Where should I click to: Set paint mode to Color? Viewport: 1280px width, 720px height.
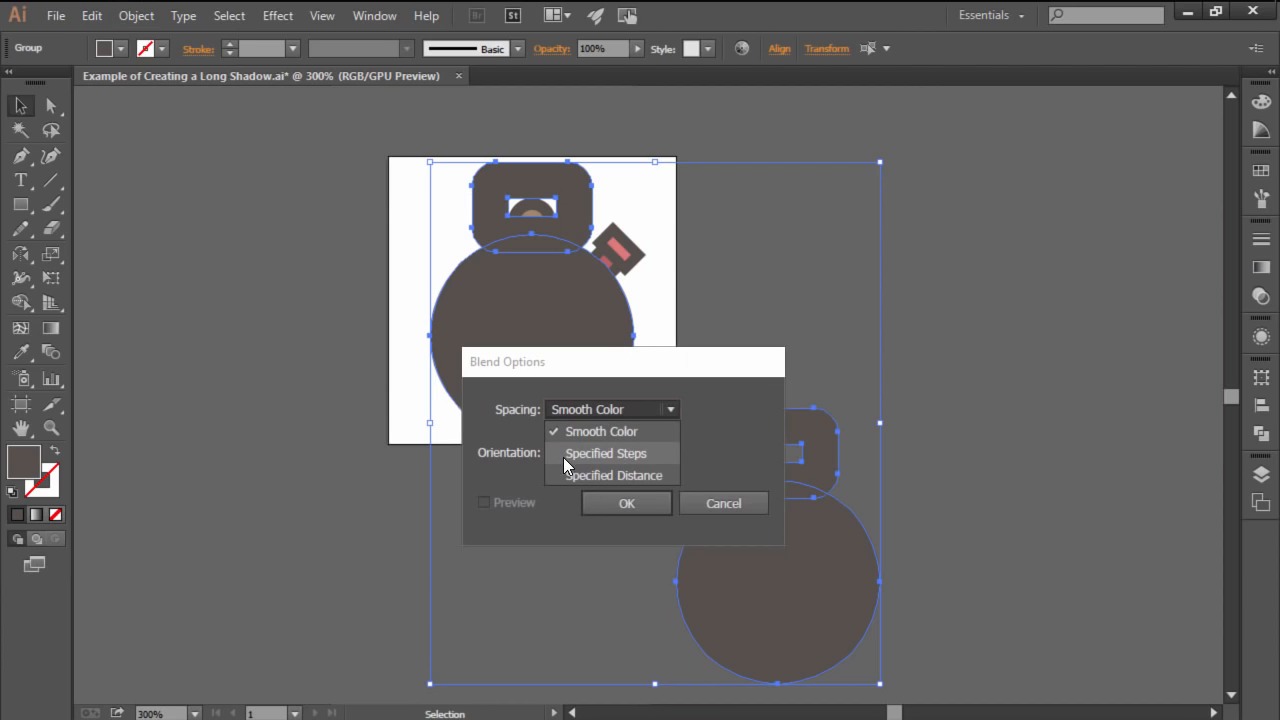17,514
